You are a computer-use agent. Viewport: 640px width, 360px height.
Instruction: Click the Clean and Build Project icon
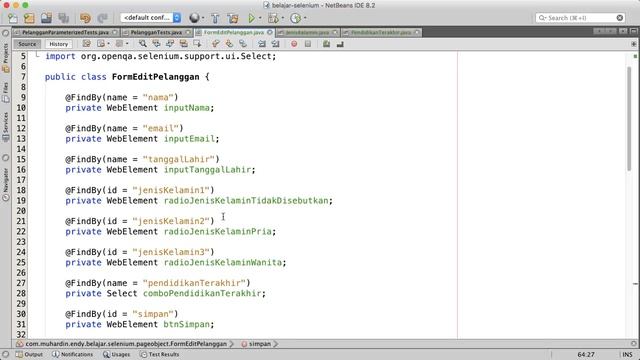pos(233,18)
